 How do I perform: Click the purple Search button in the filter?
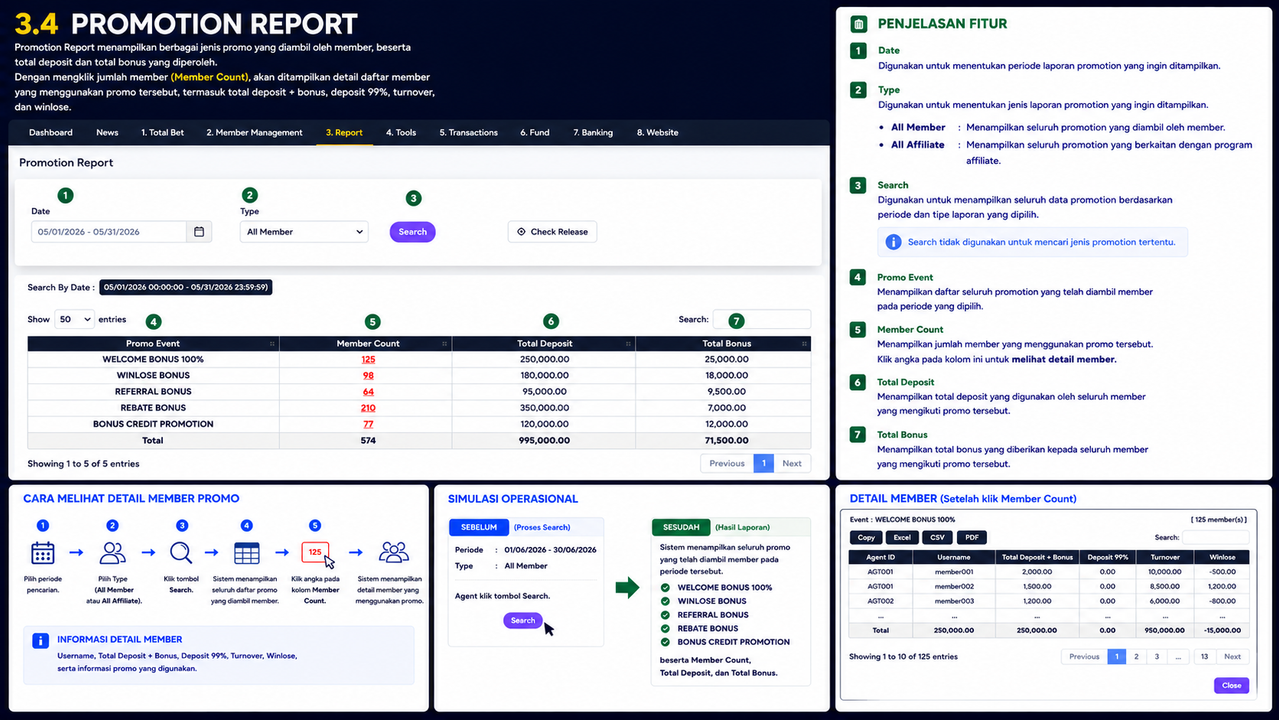point(412,232)
